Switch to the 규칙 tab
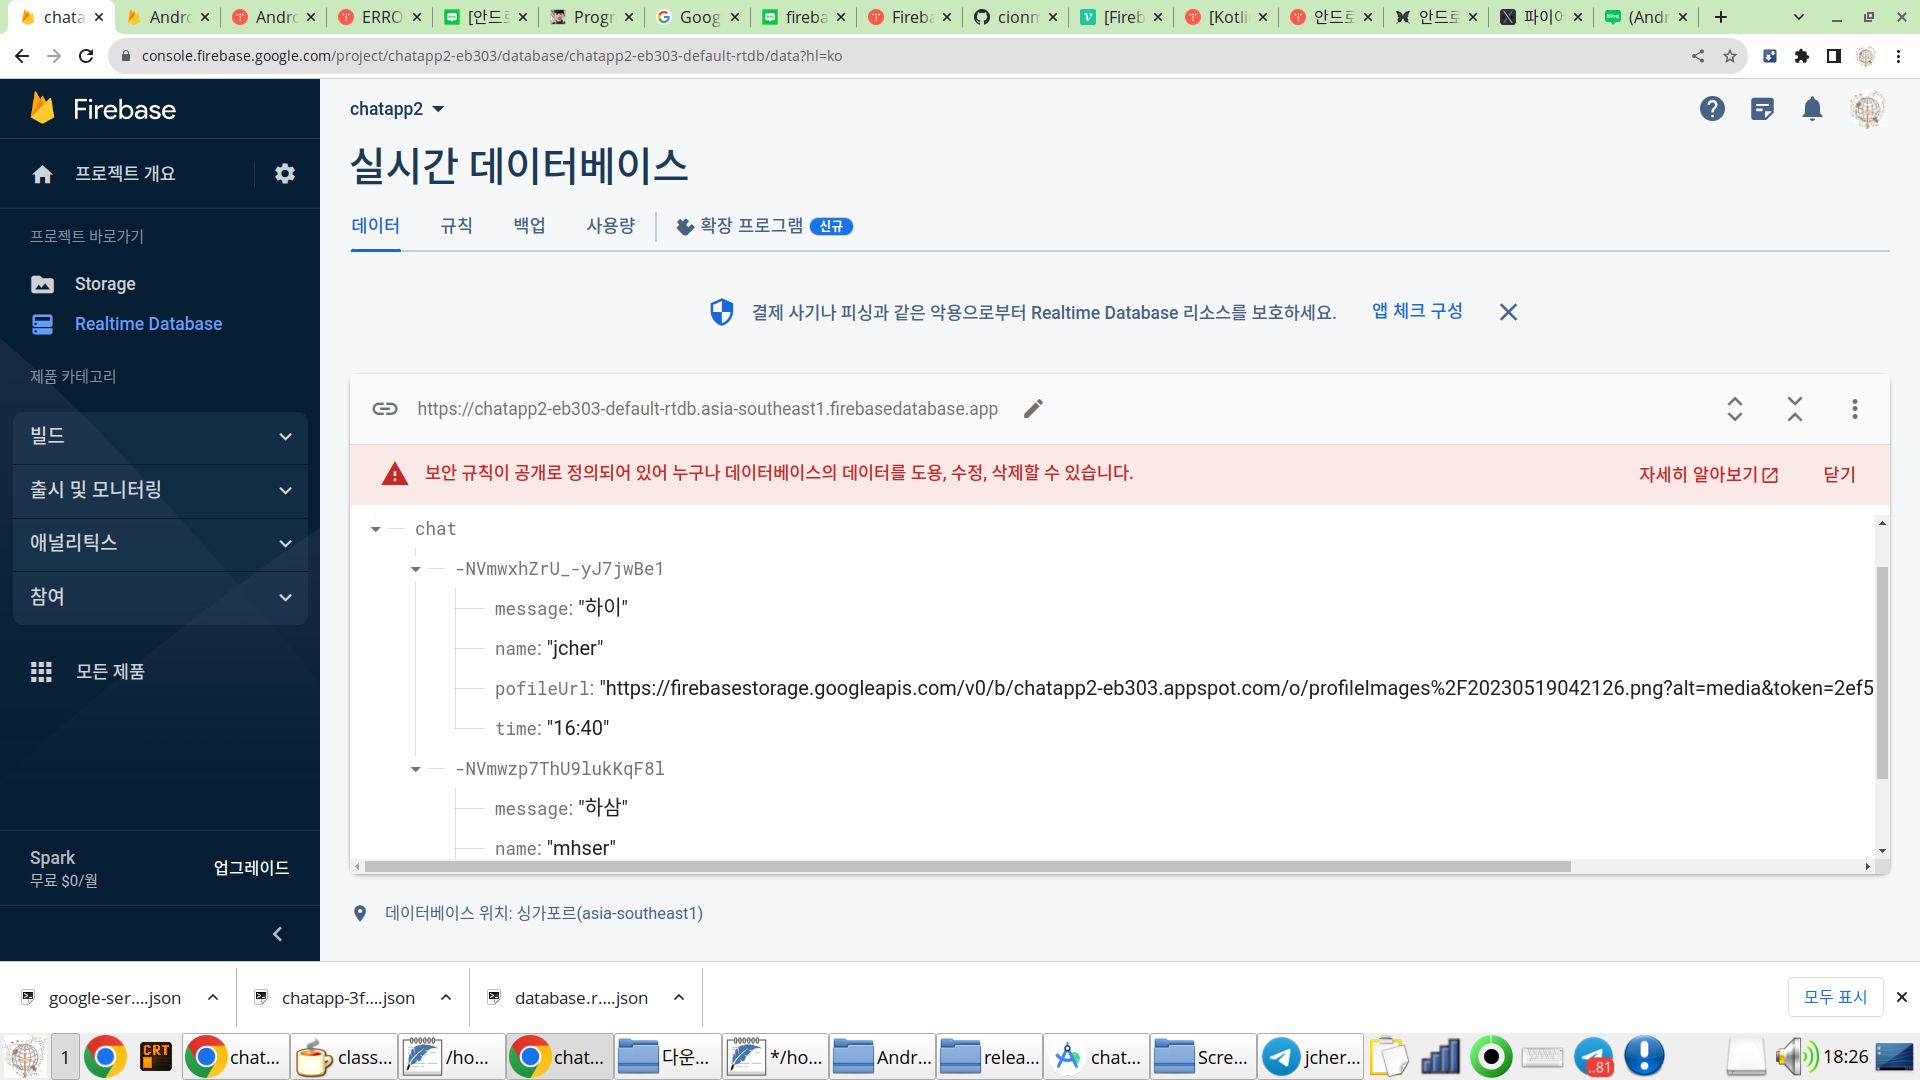The image size is (1920, 1080). coord(457,226)
